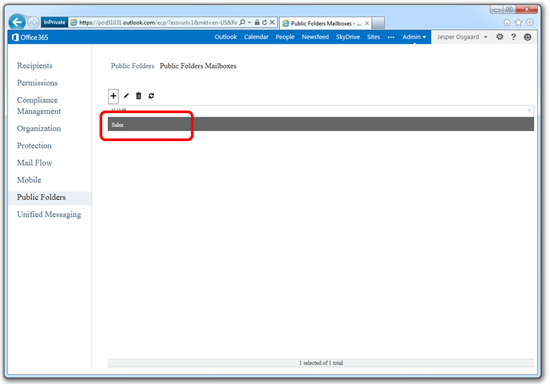This screenshot has height=385, width=550.
Task: Open the browser home icon
Action: point(507,22)
